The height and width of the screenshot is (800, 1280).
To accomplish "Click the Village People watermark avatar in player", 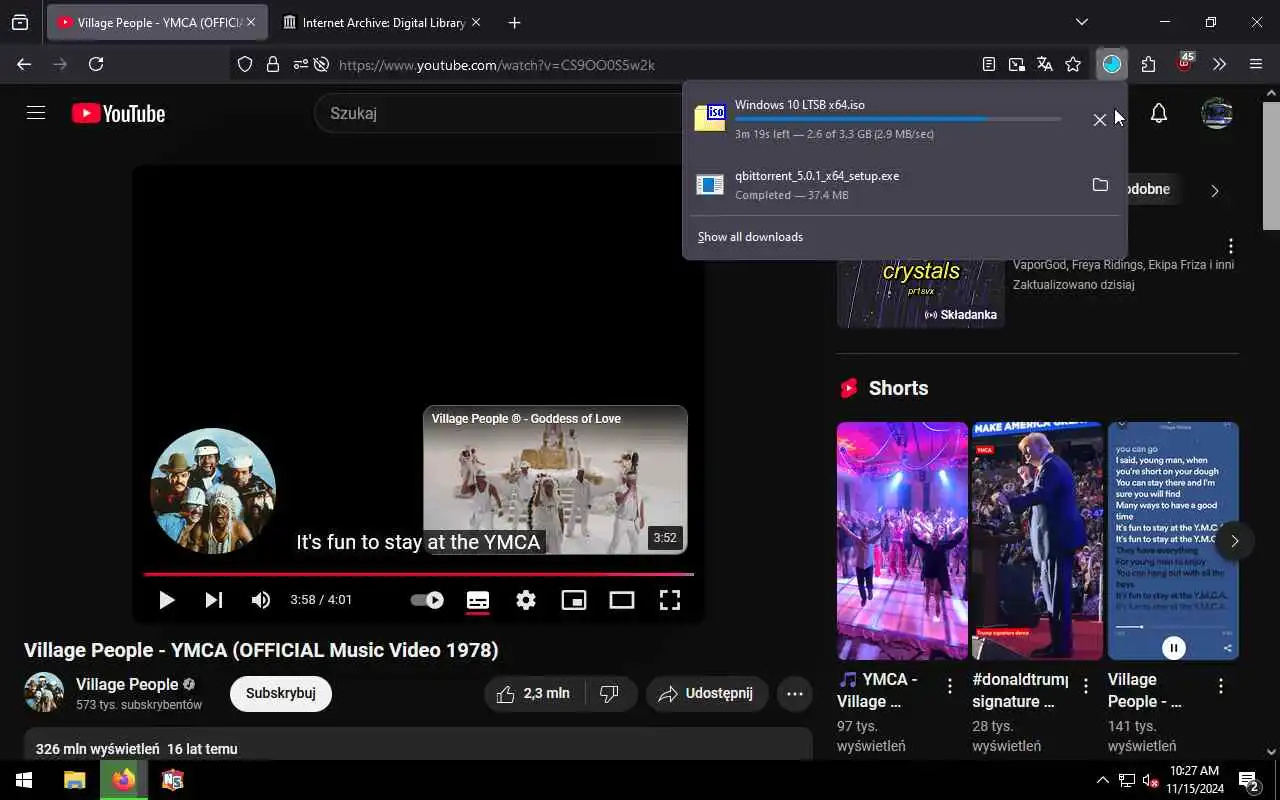I will pyautogui.click(x=213, y=491).
